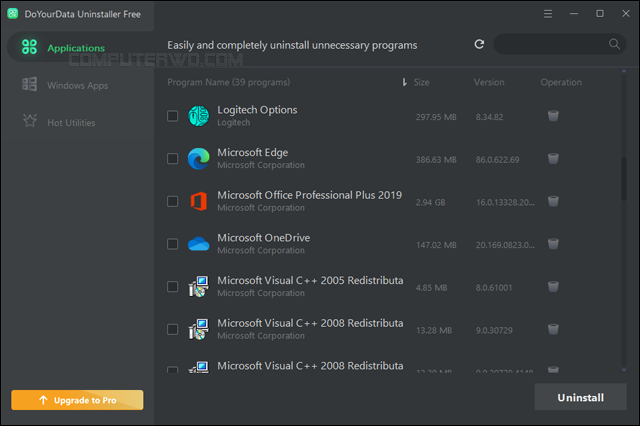Click the Windows Apps logo icon
The image size is (640, 426).
tap(29, 84)
